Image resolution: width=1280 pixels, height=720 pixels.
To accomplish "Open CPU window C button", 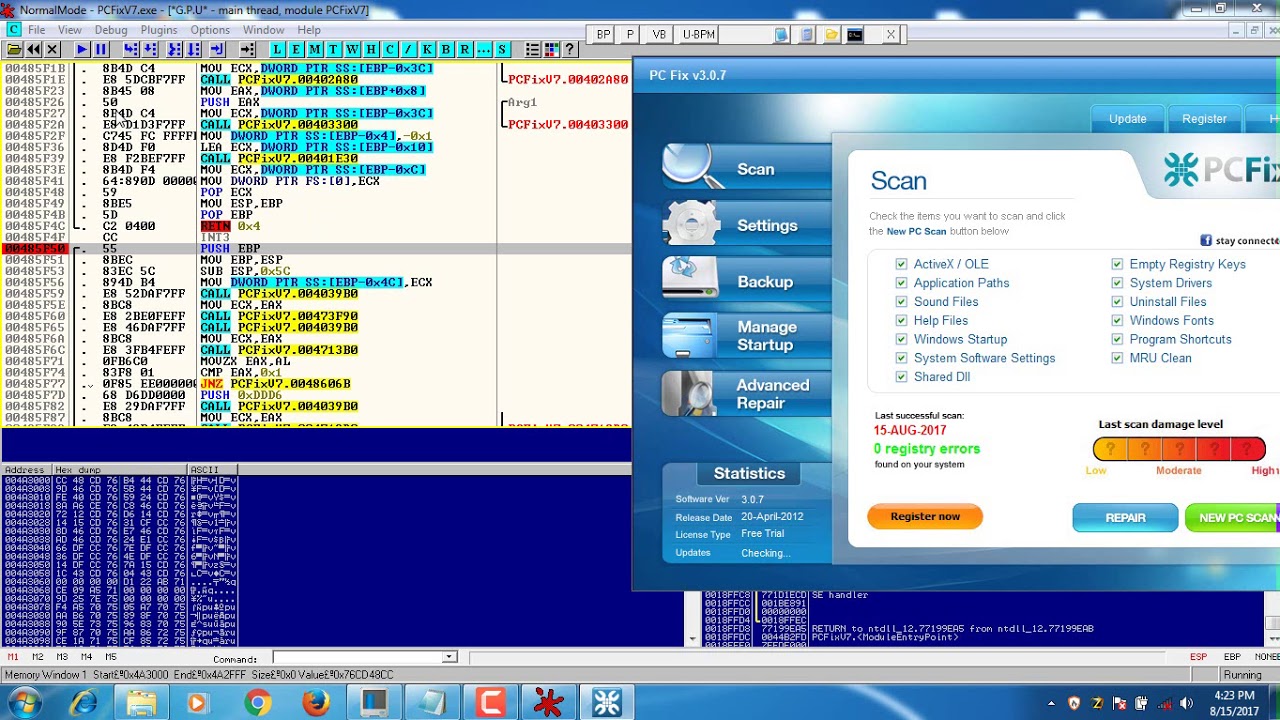I will [x=390, y=49].
